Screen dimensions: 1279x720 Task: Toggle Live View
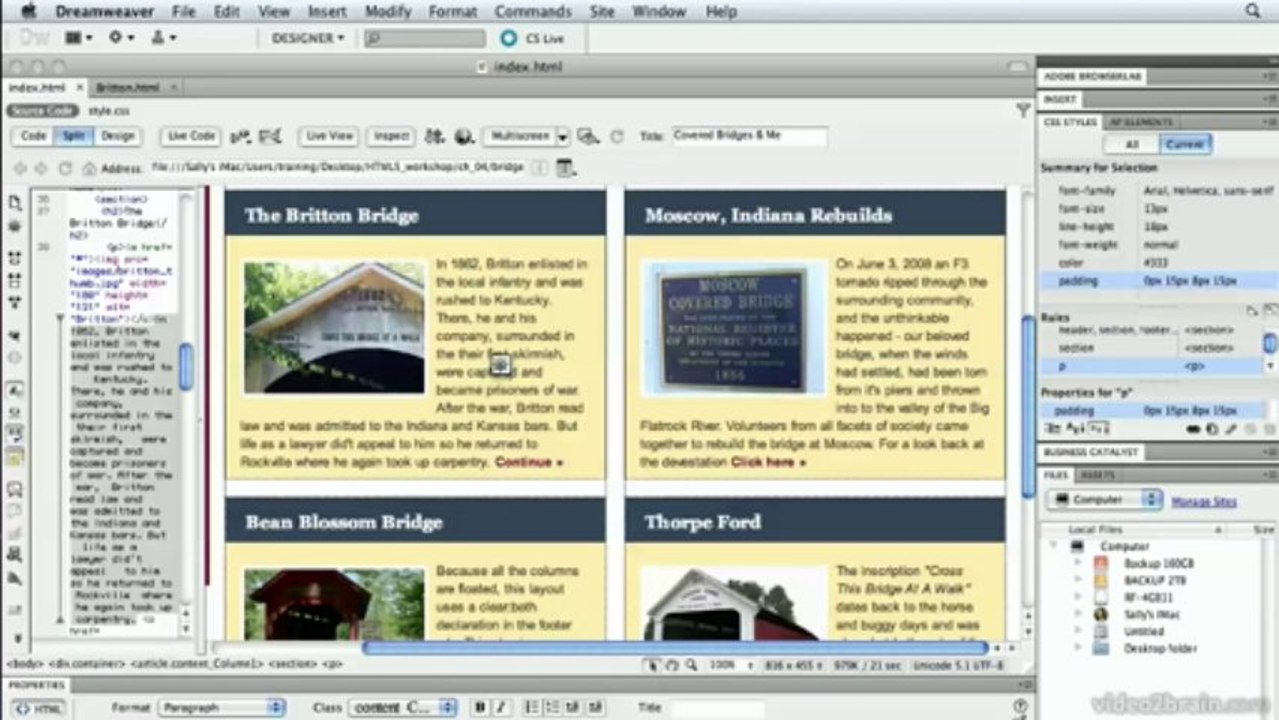[x=329, y=136]
